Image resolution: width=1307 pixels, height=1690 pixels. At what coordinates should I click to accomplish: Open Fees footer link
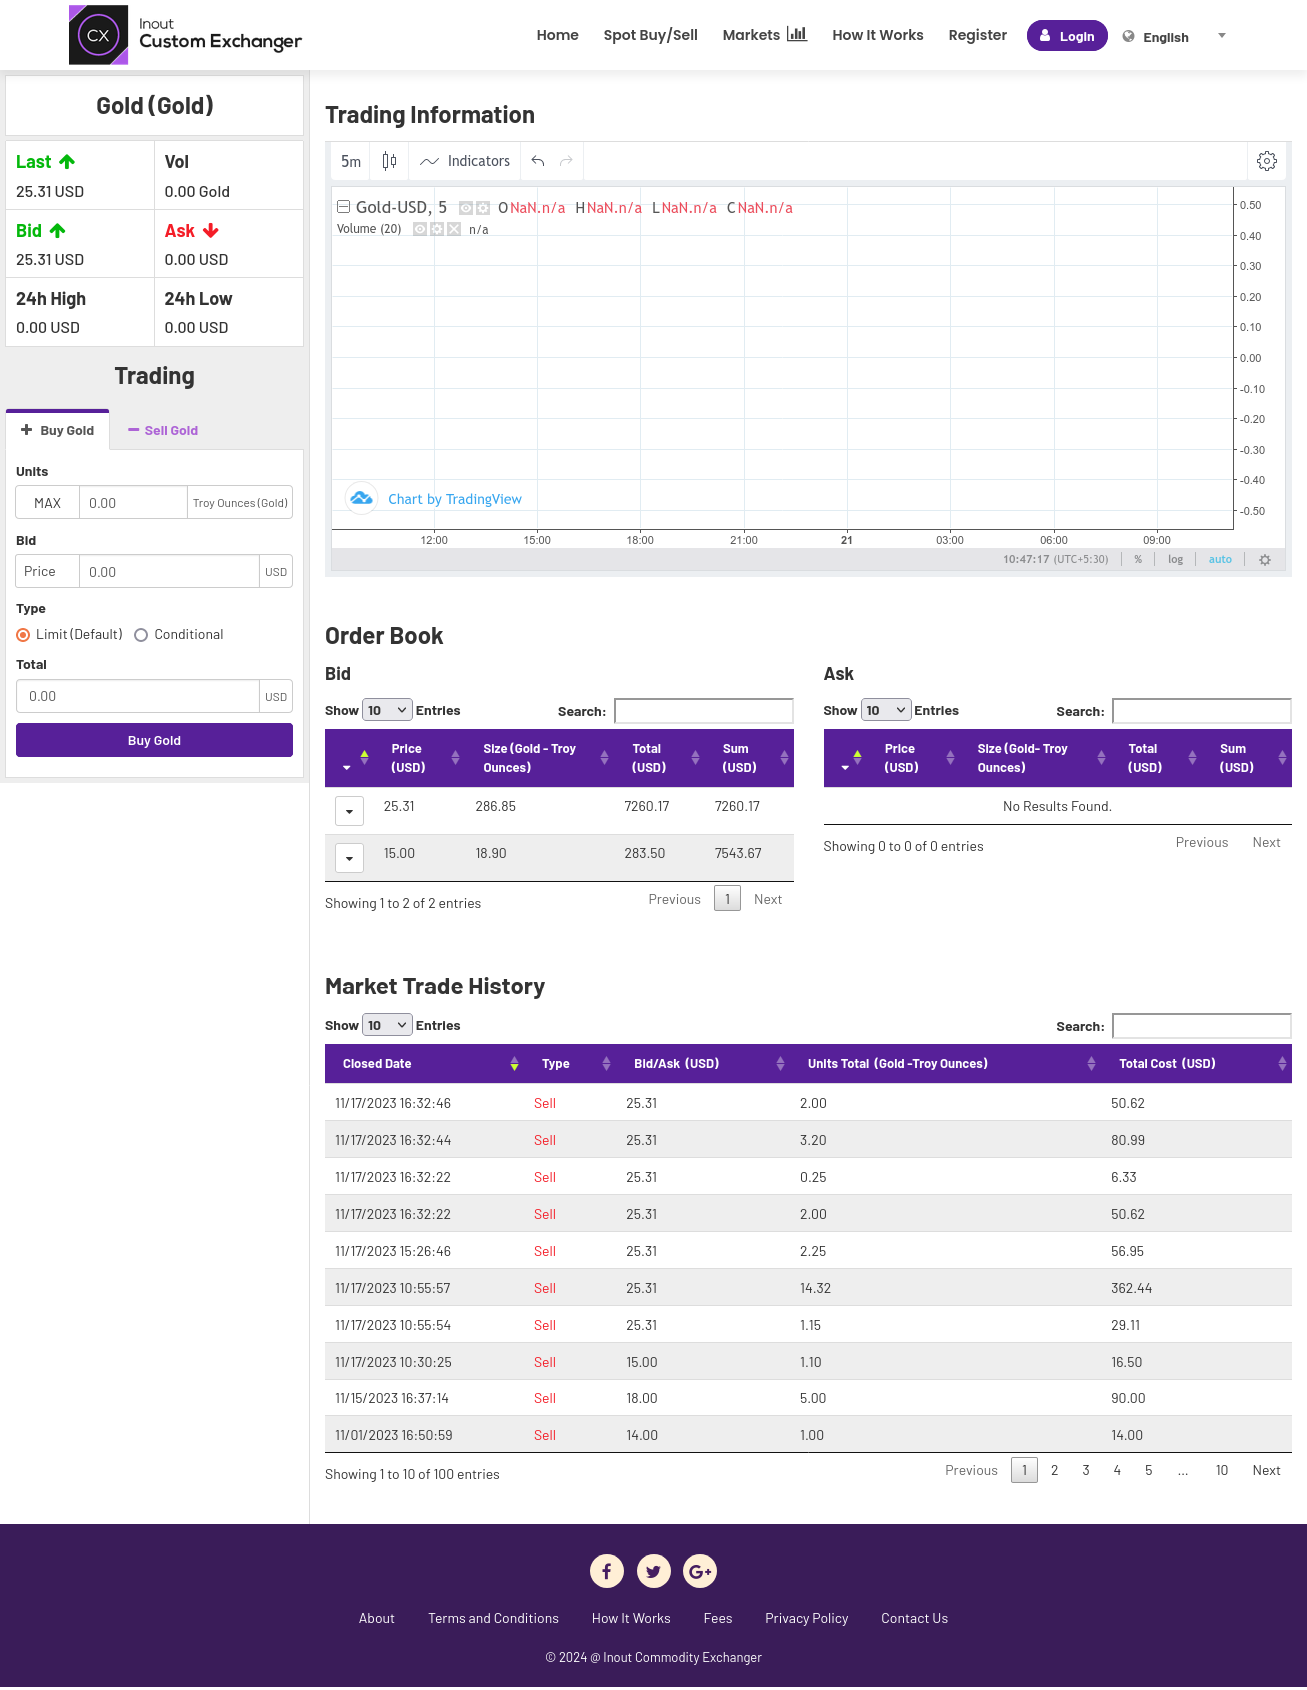click(x=718, y=1618)
